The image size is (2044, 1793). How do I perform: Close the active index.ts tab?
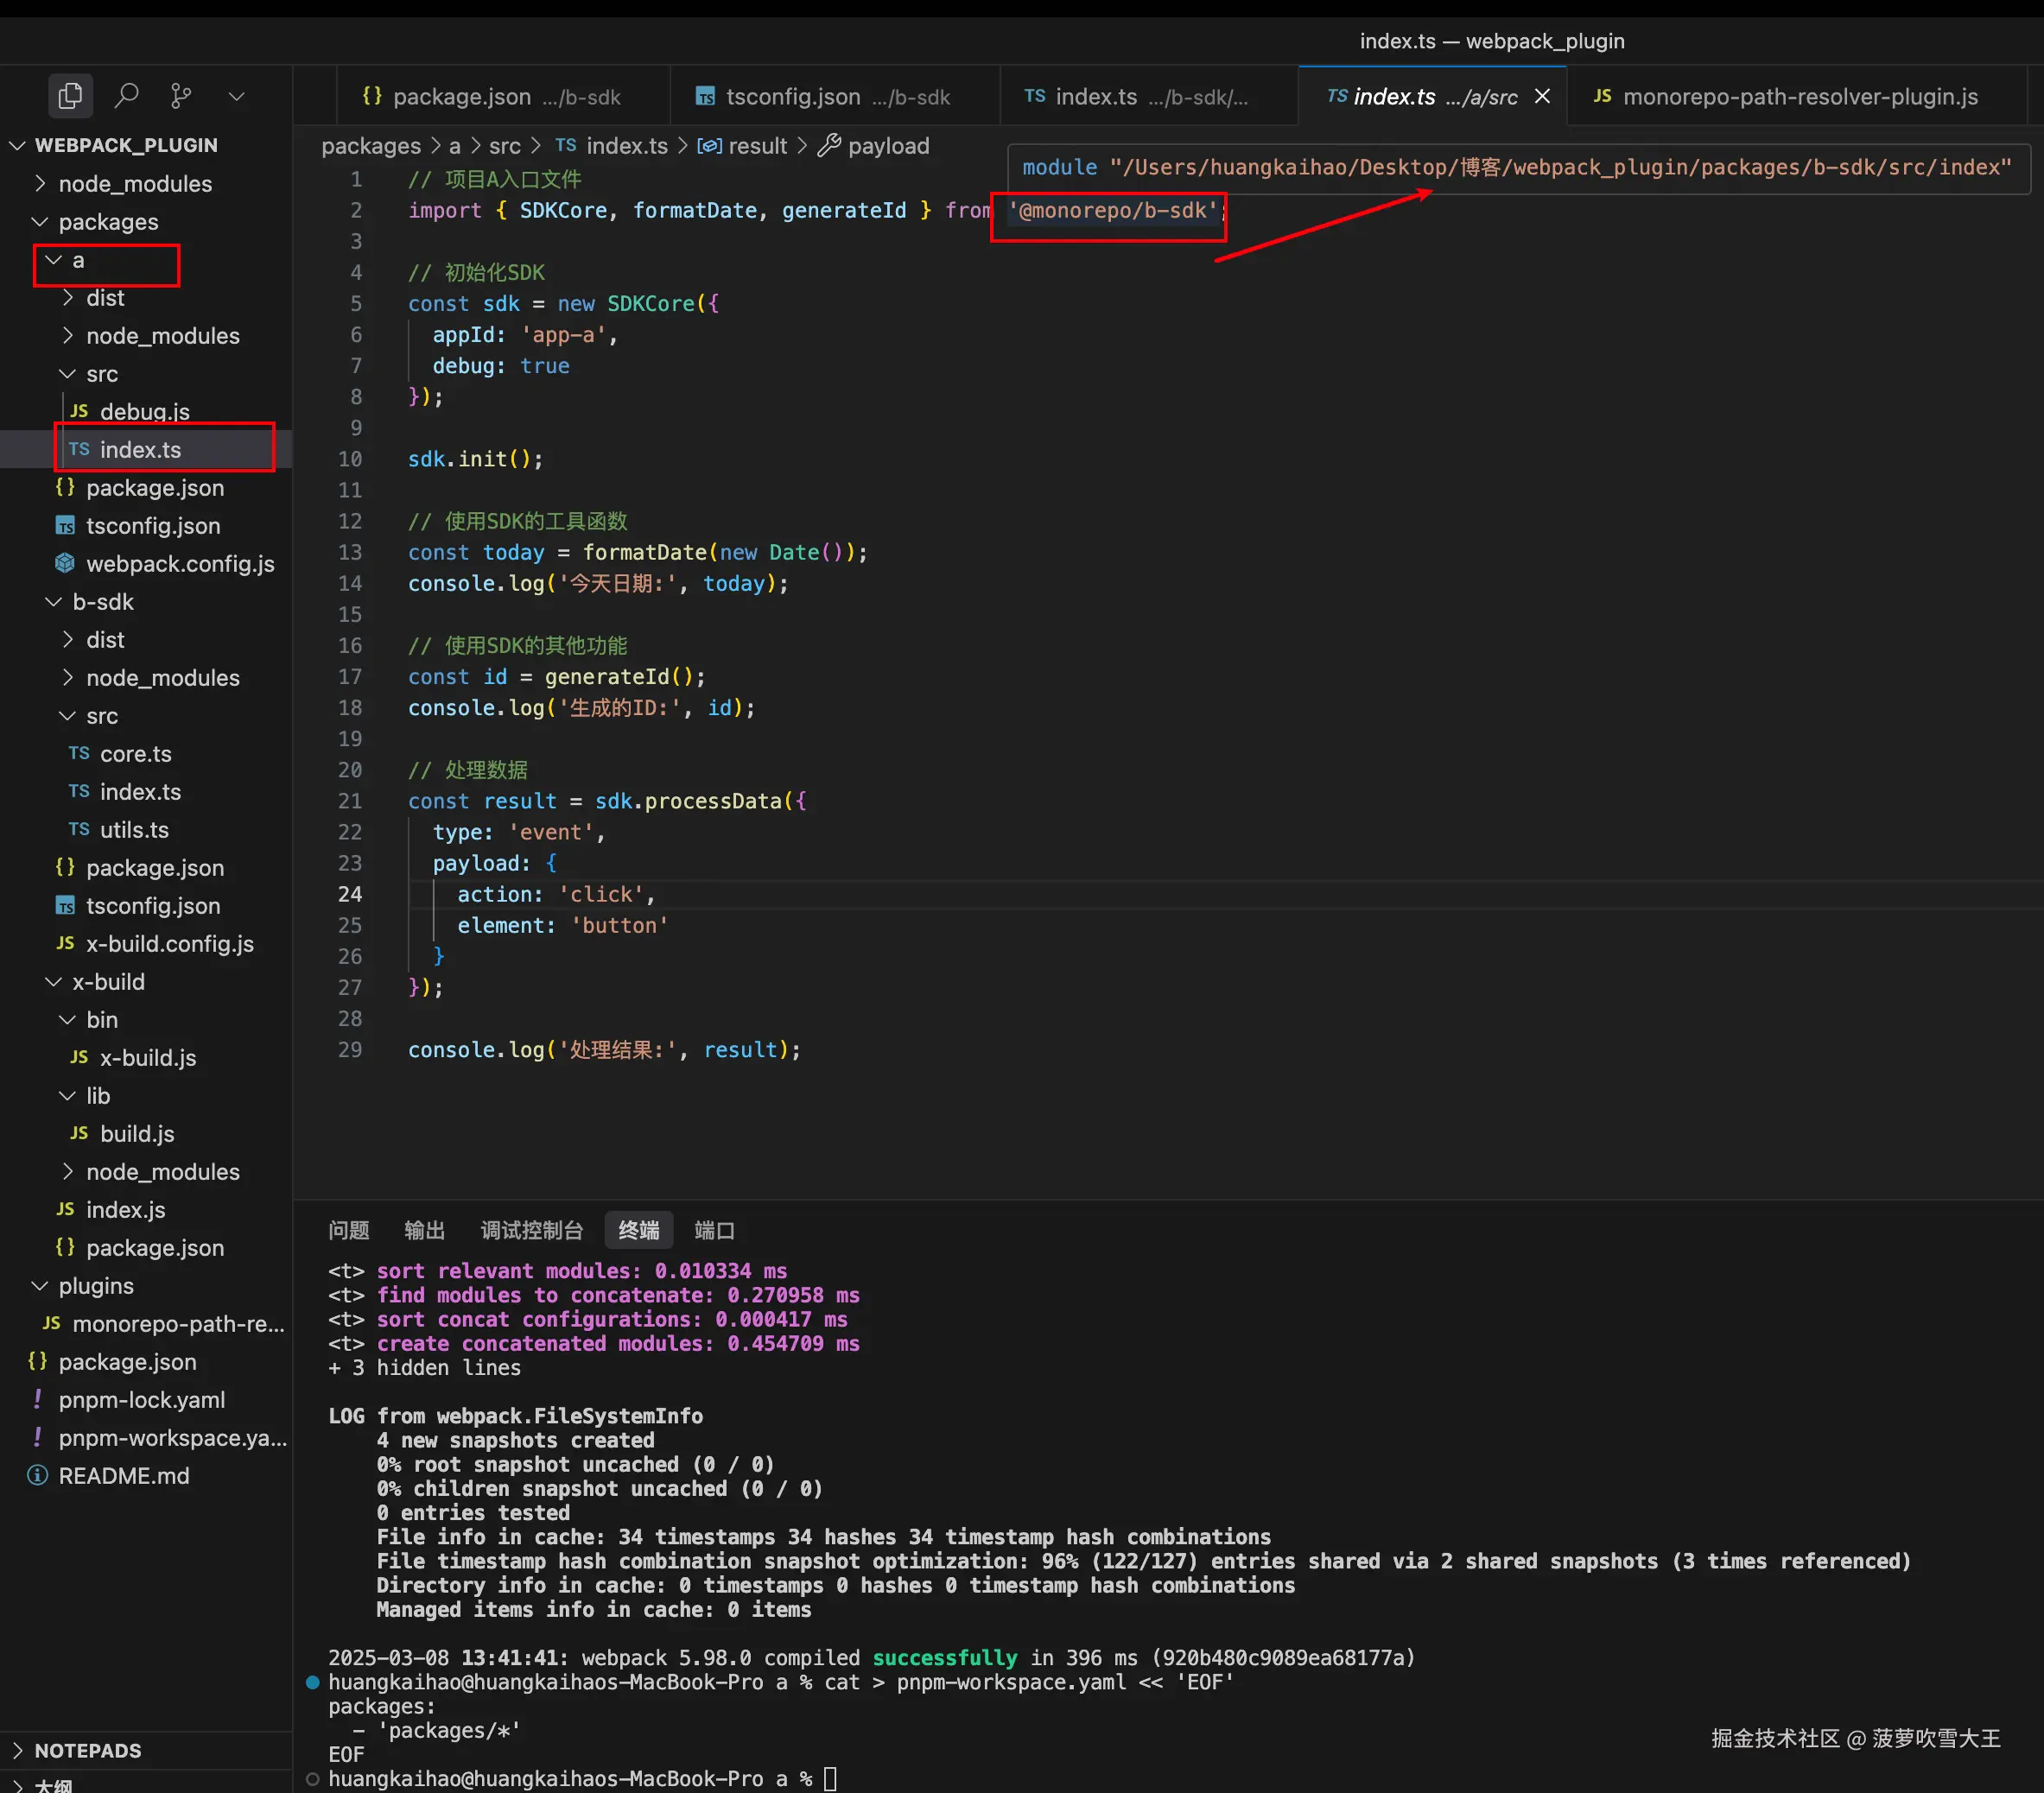pos(1542,96)
